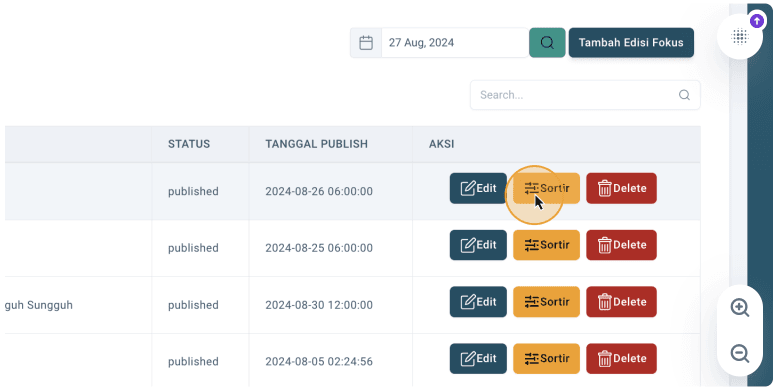The width and height of the screenshot is (774, 390).
Task: Click the purple up-arrow badge
Action: (x=757, y=21)
